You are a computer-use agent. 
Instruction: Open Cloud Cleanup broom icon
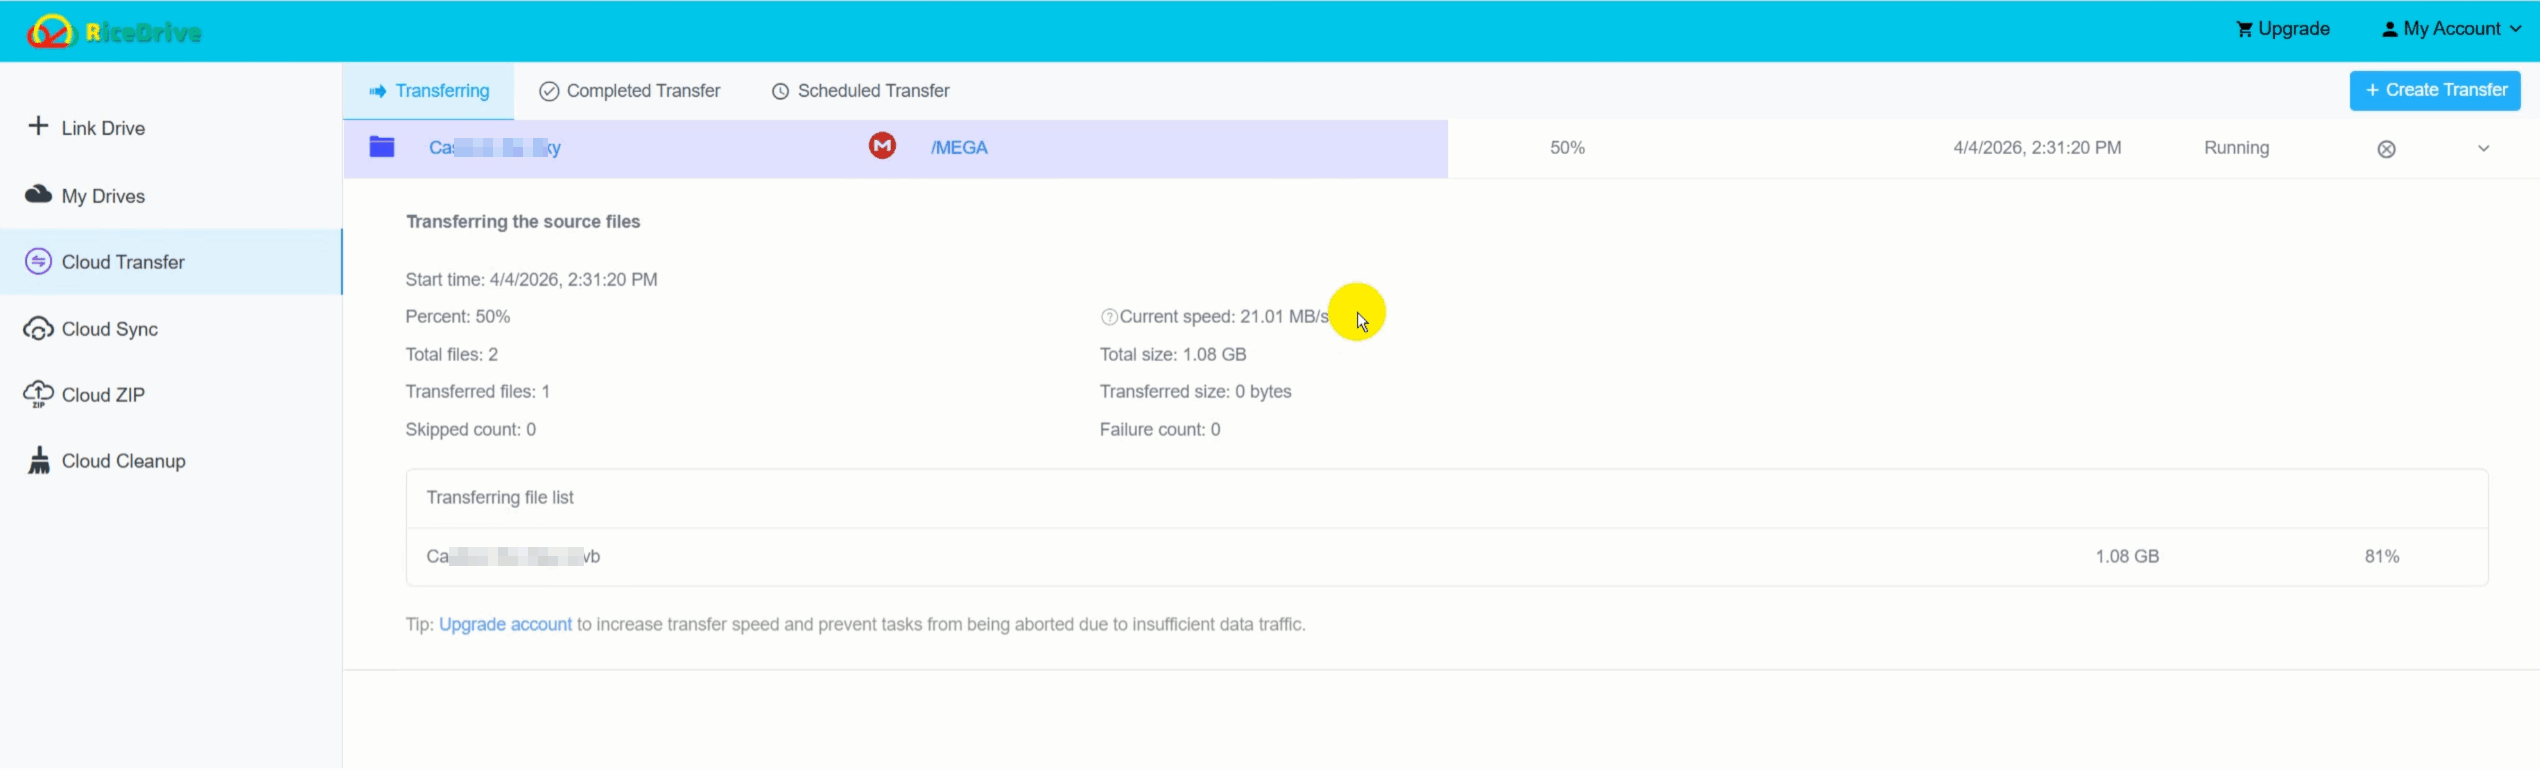point(39,461)
